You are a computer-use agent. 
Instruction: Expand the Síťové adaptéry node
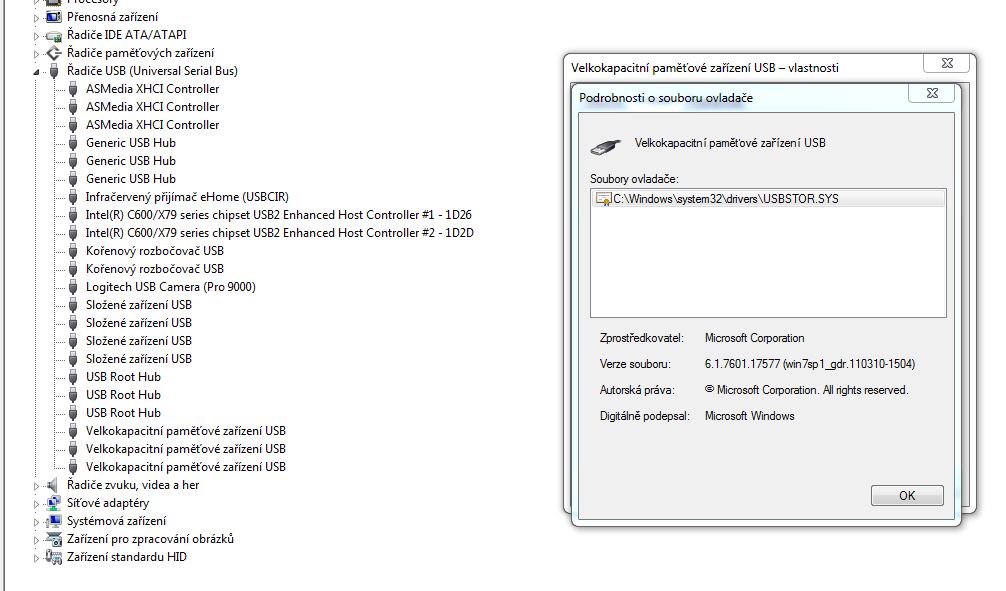click(x=37, y=504)
